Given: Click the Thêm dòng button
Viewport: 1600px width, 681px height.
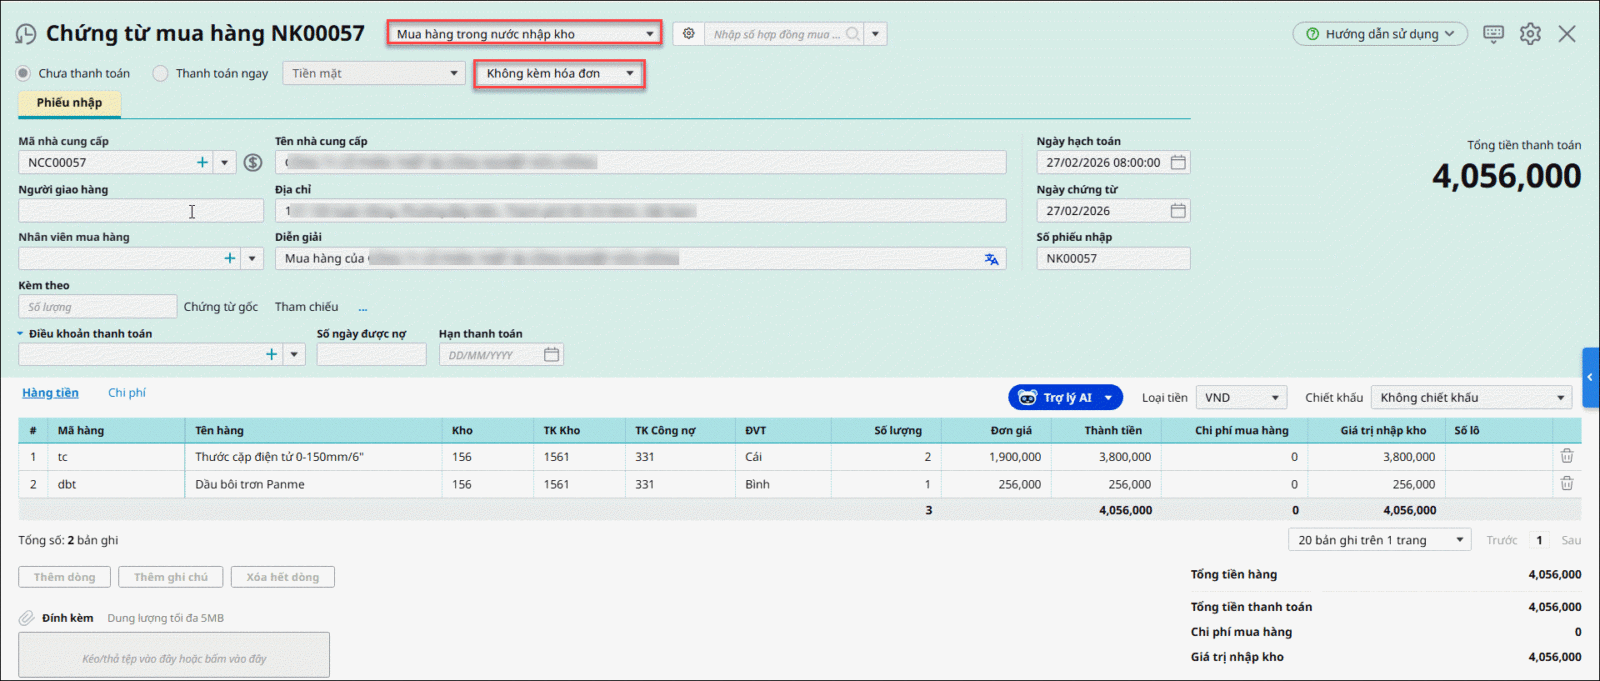Looking at the screenshot, I should point(65,577).
